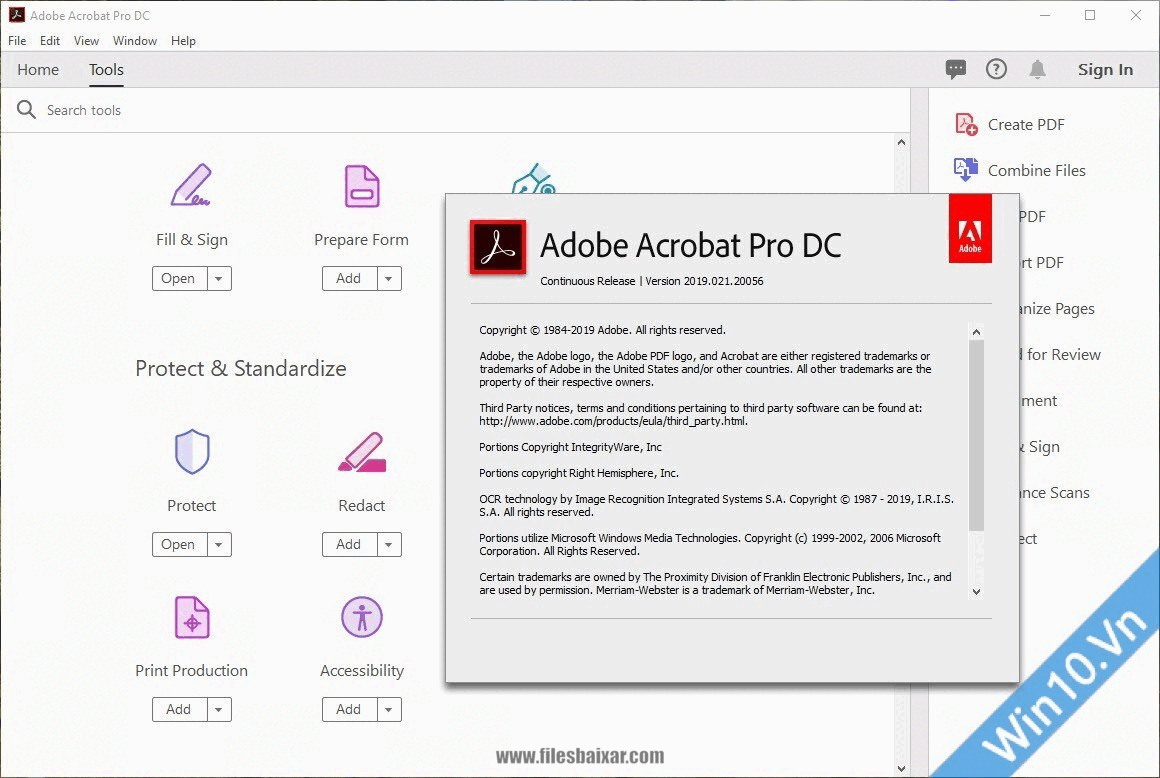Viewport: 1160px width, 778px height.
Task: Click the Portions Copyright IntegrityWare line
Action: 570,447
